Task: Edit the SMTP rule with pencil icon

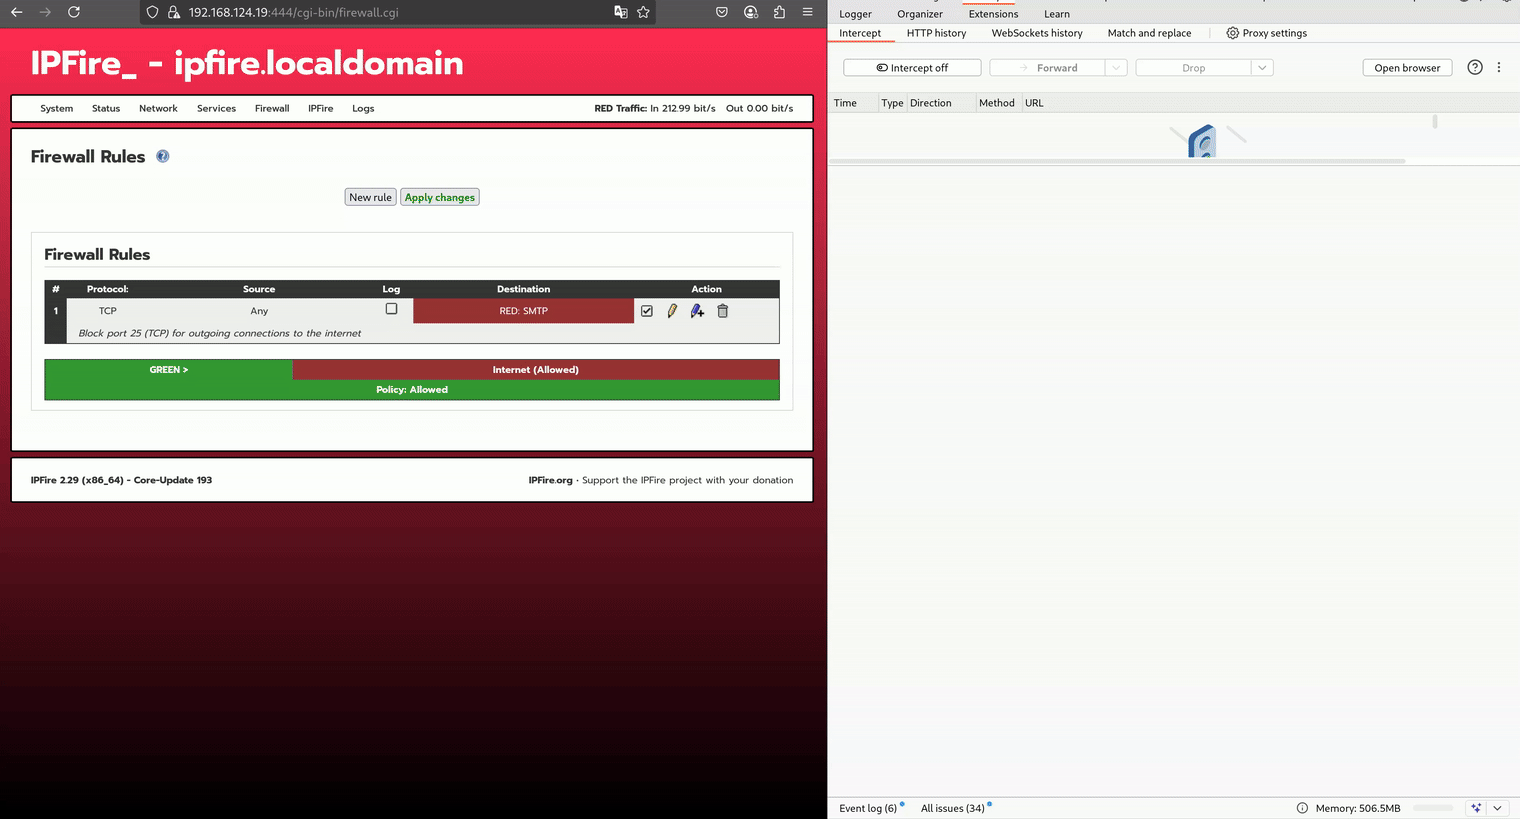Action: [x=672, y=311]
